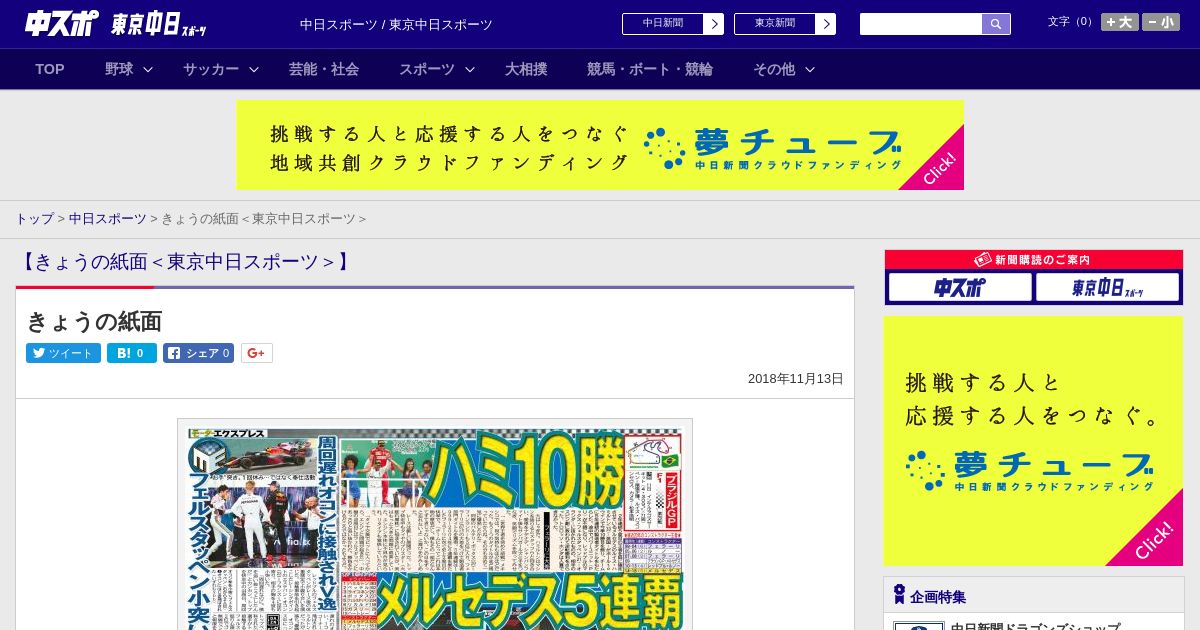Click arrow next to 中日新聞 button
Image resolution: width=1200 pixels, height=630 pixels.
pos(714,24)
